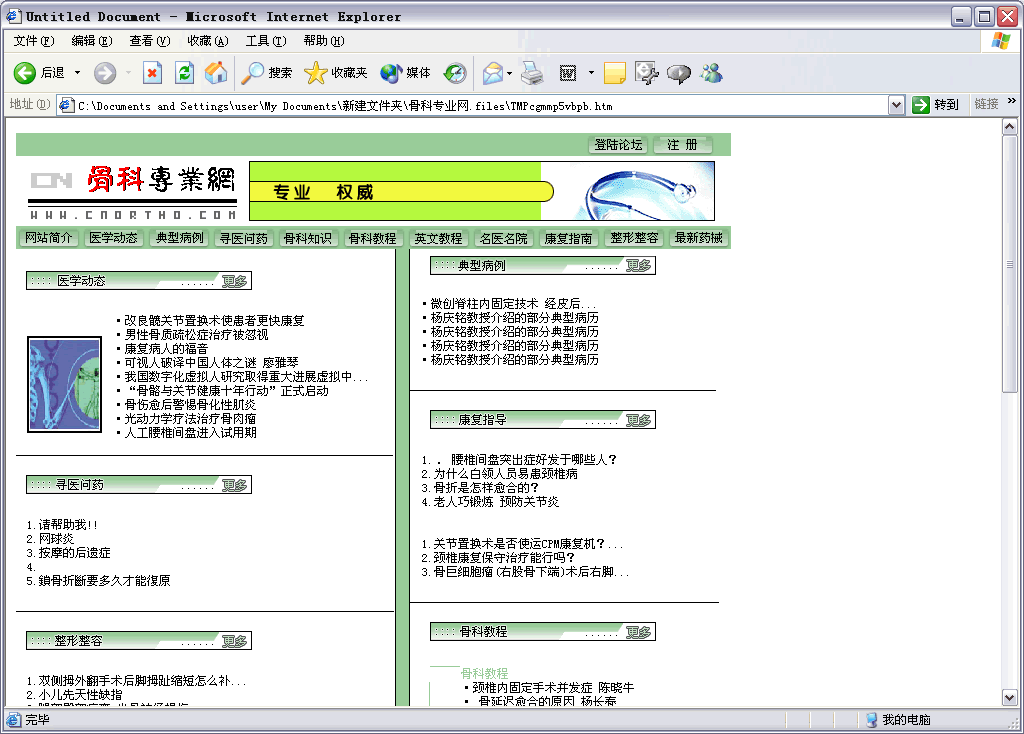Open the 名医名院 navigation tab
The image size is (1024, 734).
click(x=504, y=238)
